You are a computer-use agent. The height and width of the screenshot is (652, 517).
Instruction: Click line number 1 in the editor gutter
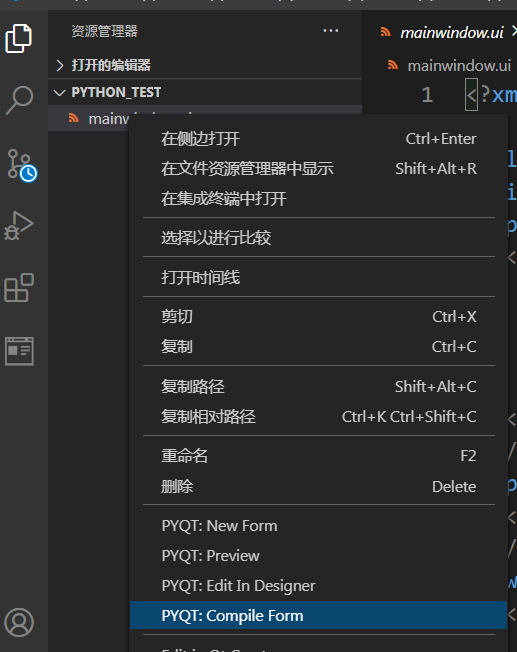coord(427,95)
